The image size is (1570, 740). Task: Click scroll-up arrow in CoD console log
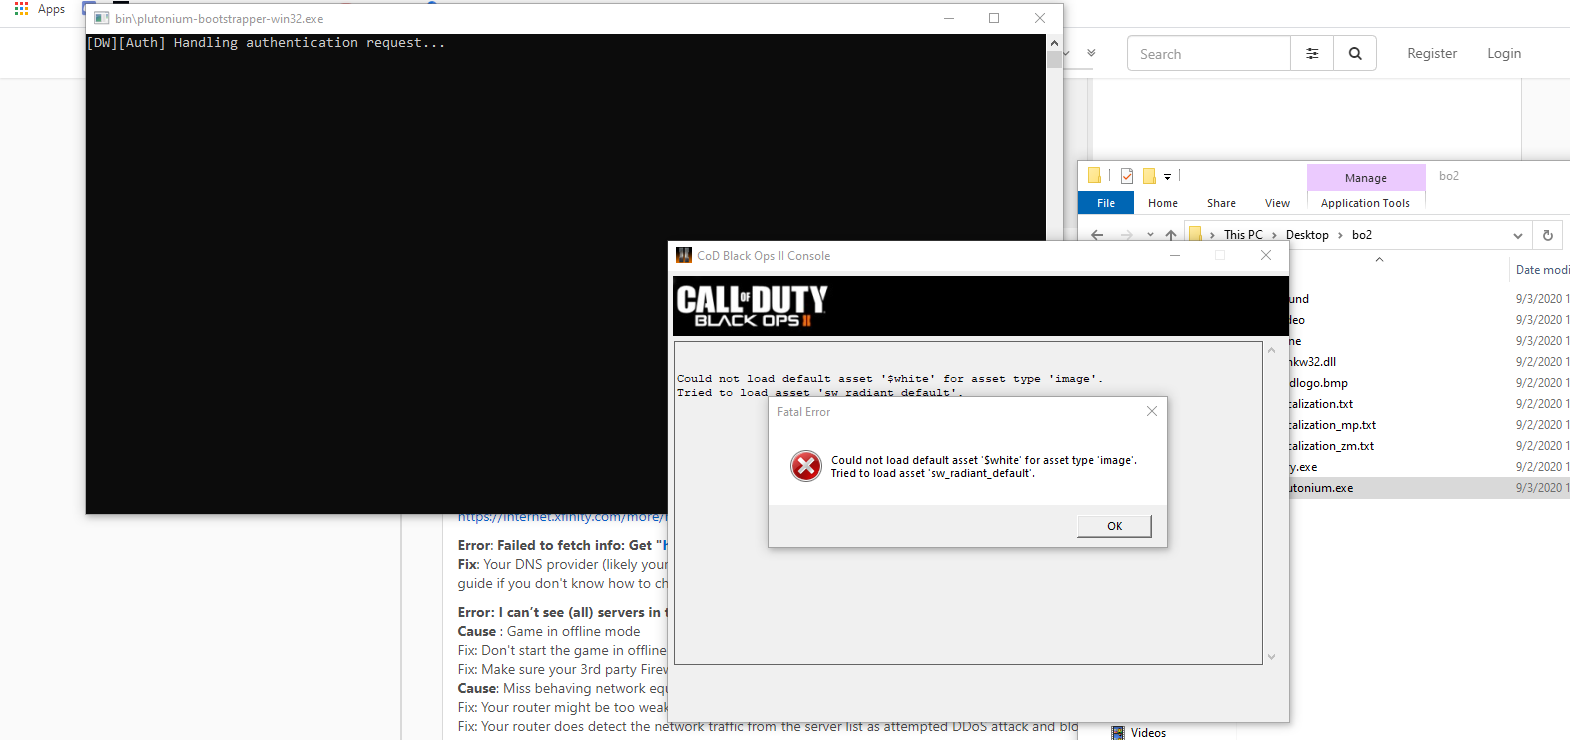1272,350
